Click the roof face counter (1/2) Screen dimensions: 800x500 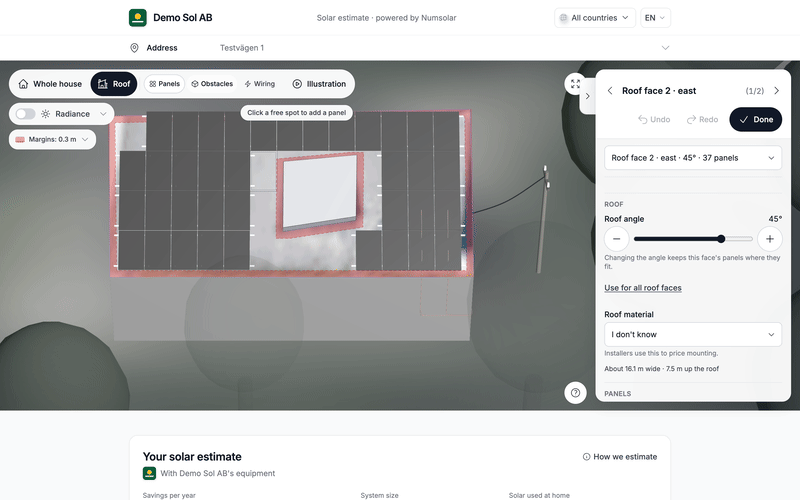[755, 91]
